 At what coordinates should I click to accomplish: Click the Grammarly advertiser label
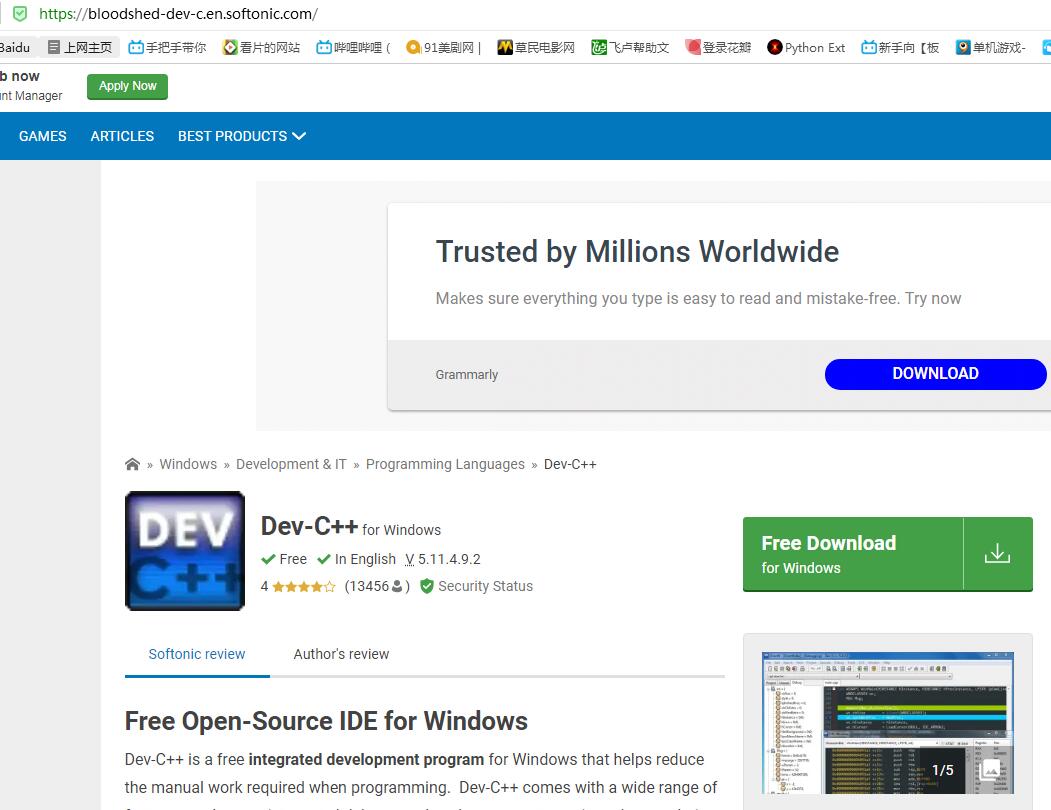pyautogui.click(x=467, y=374)
